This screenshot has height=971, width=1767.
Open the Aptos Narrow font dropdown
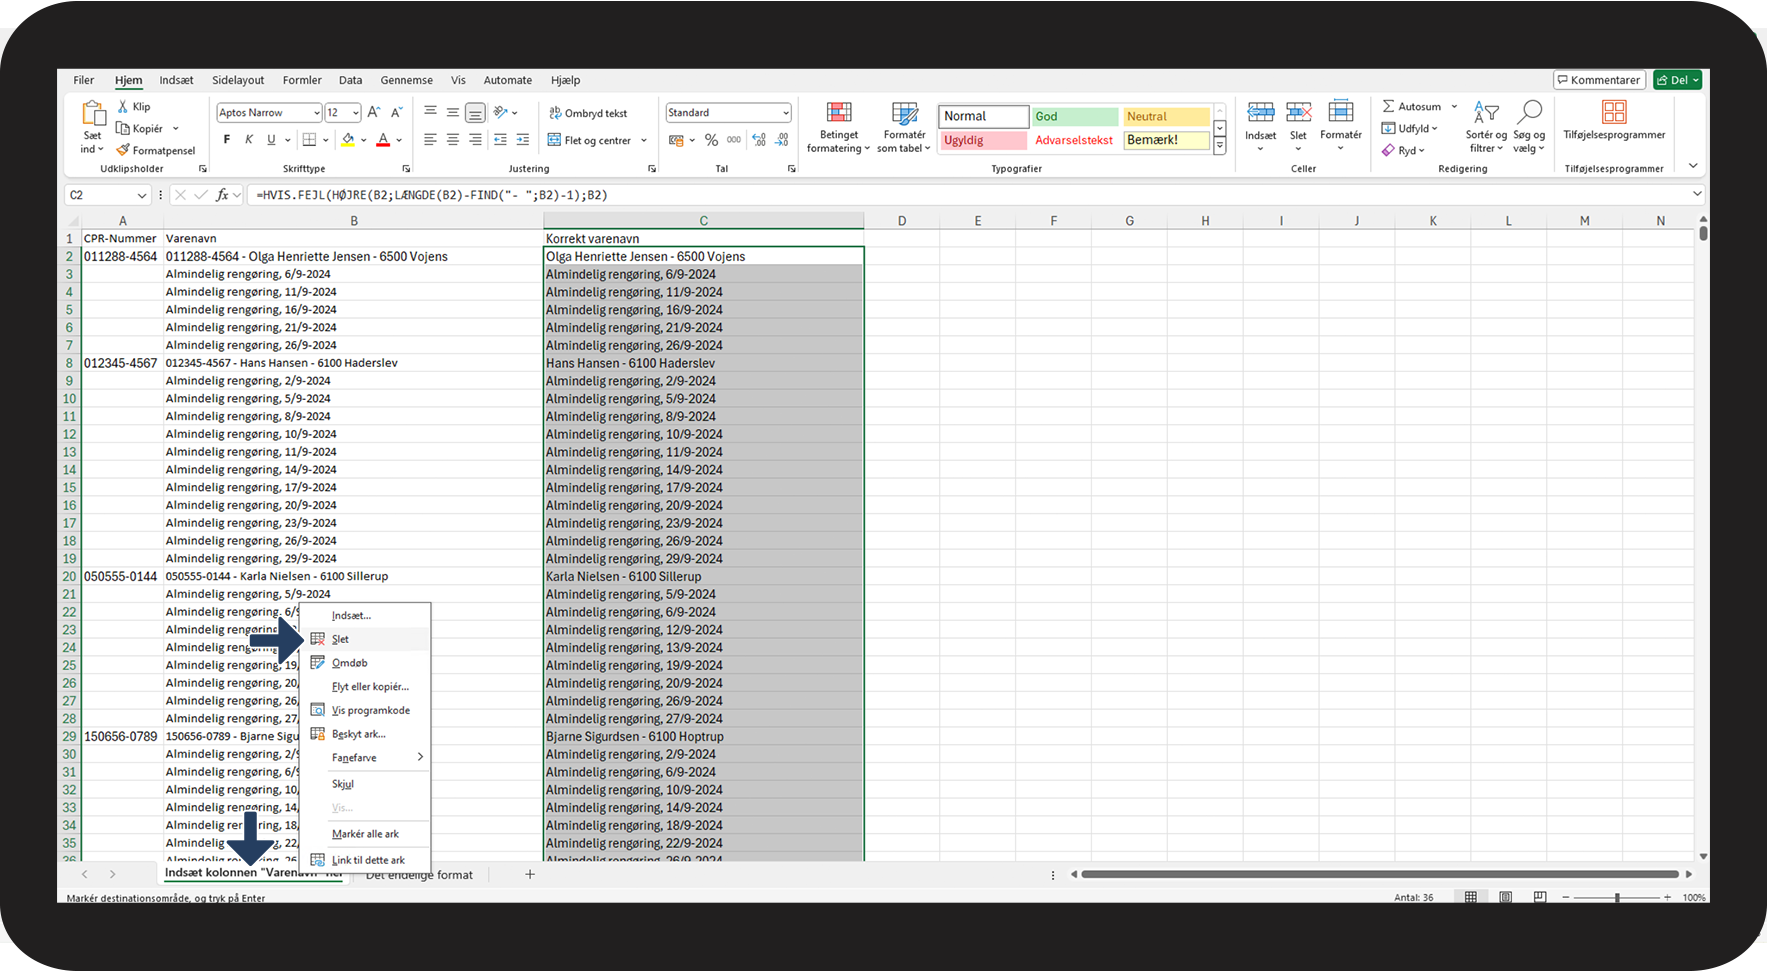(x=316, y=113)
